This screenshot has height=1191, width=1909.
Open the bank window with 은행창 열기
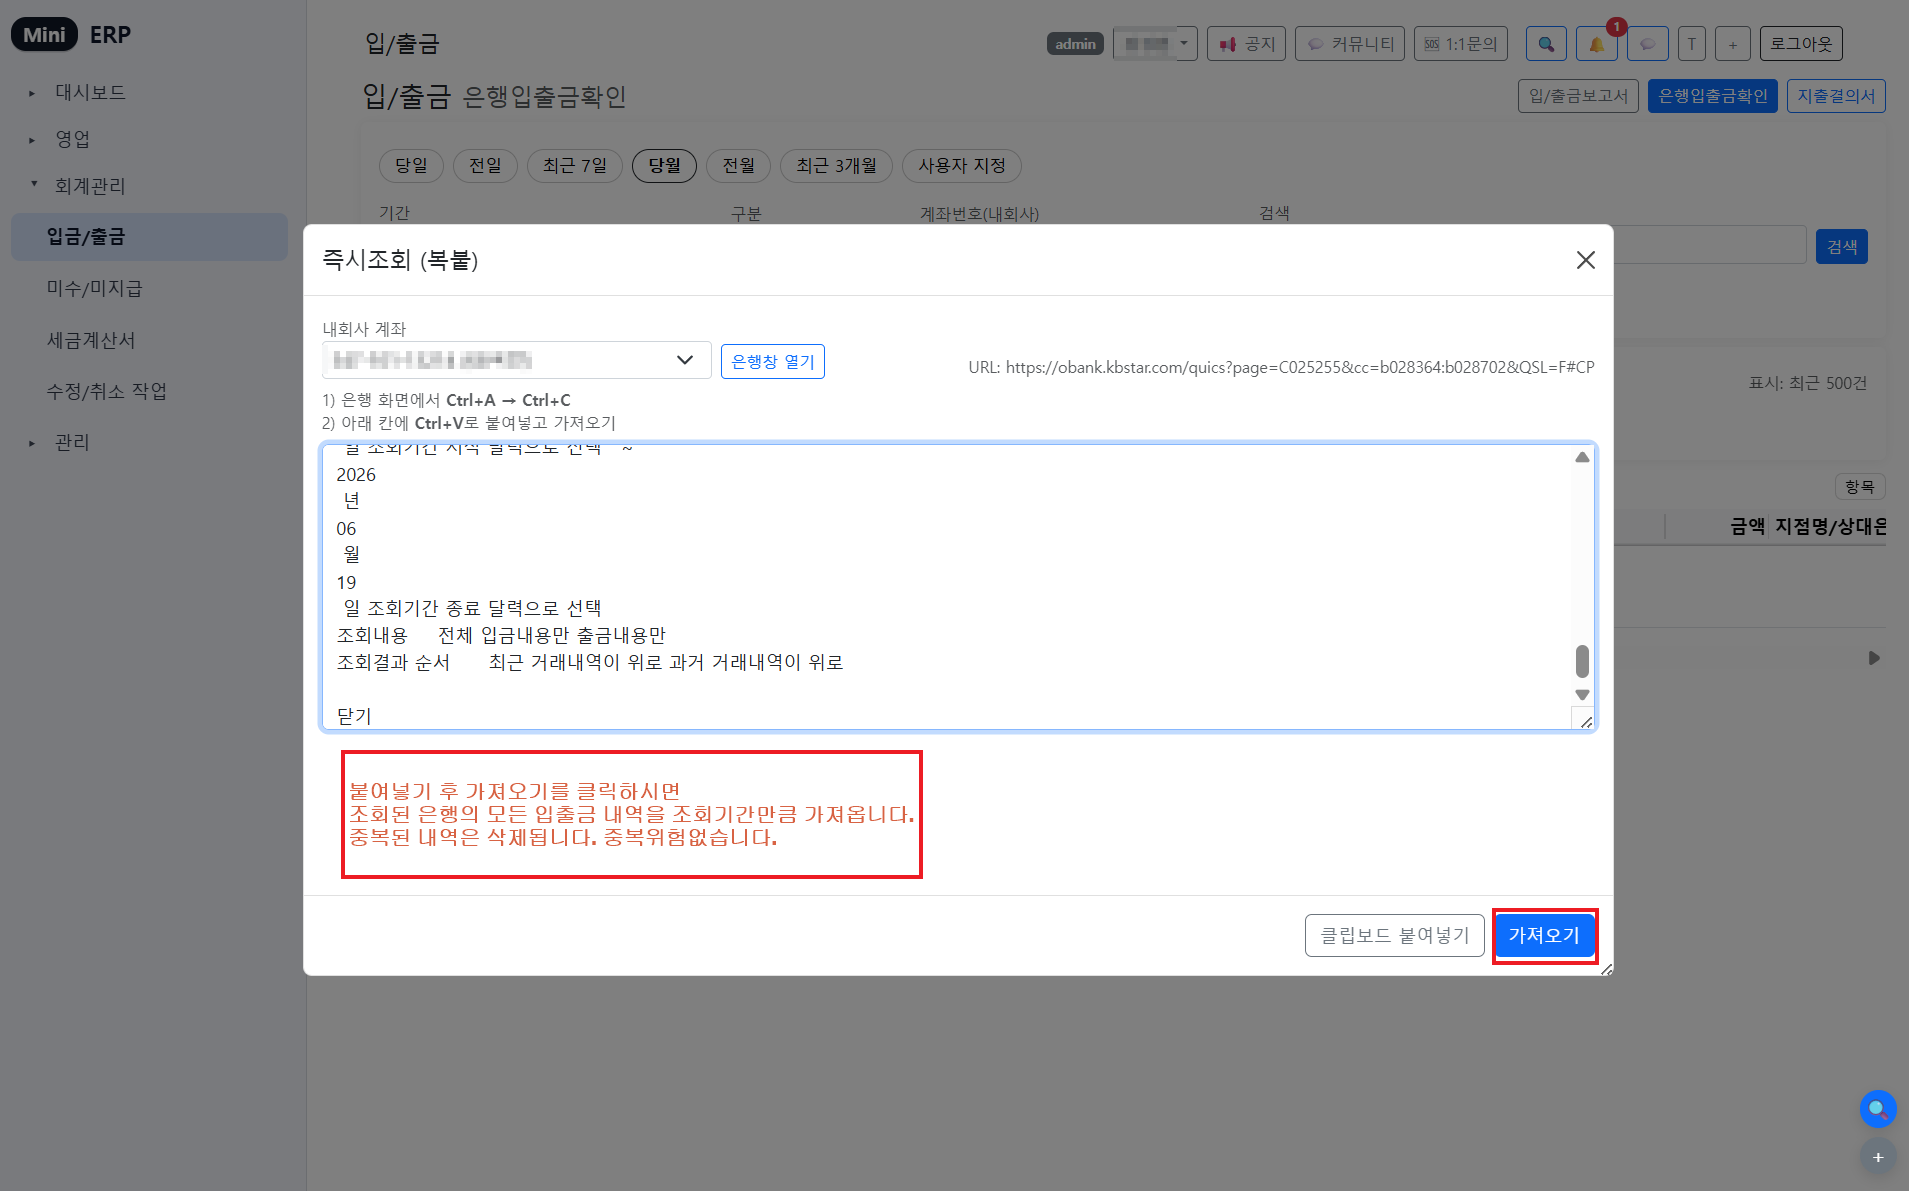(772, 361)
